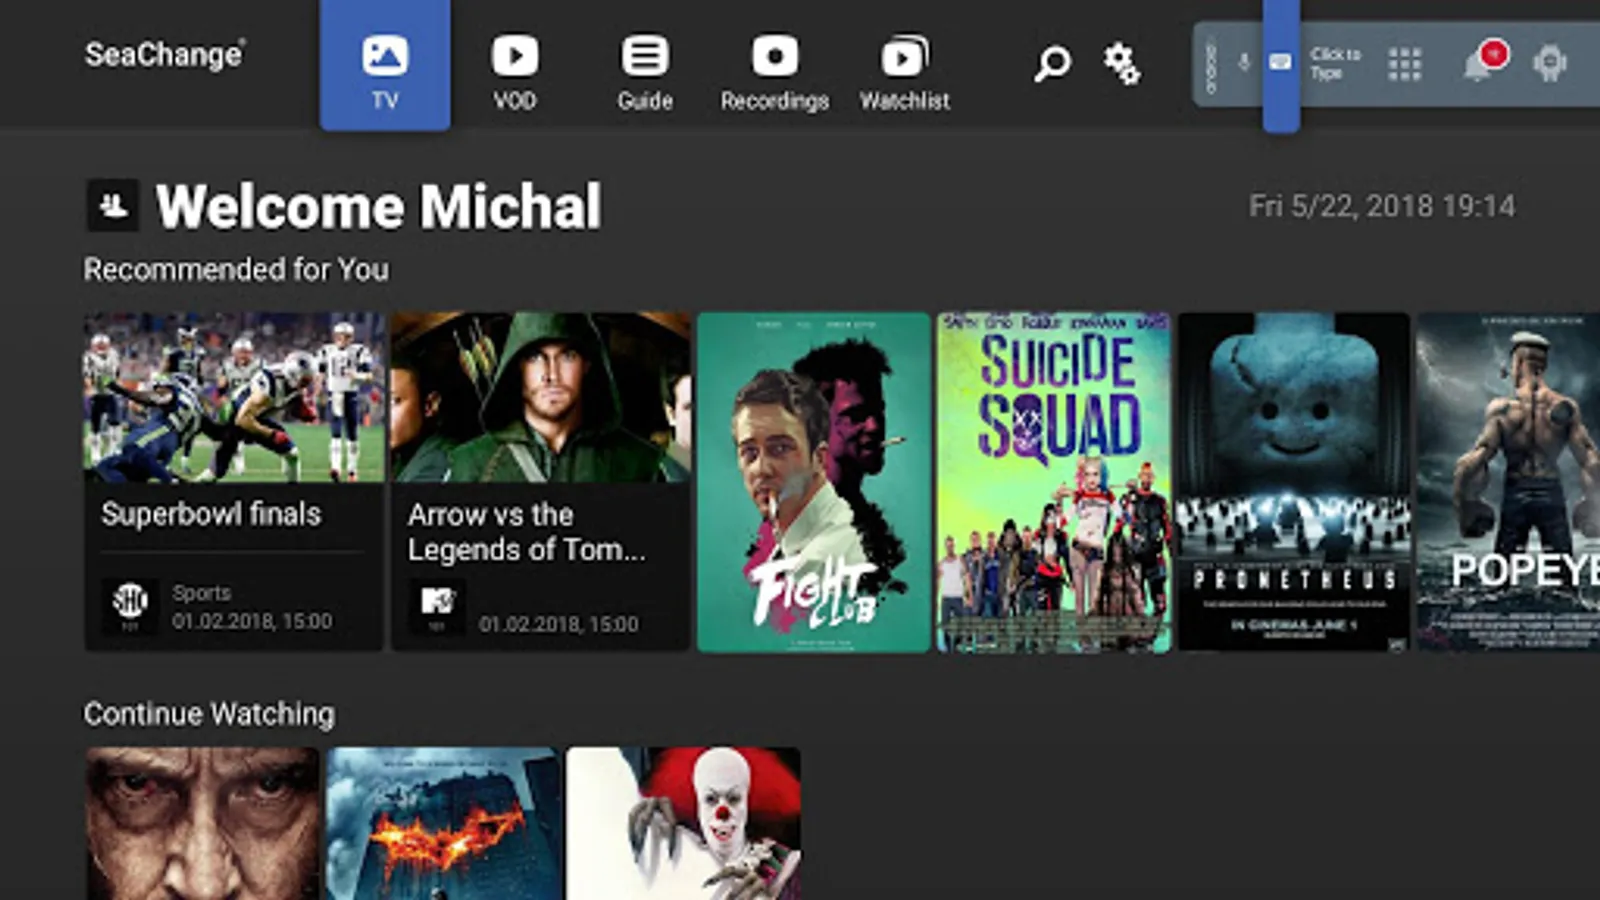Click the 'Welcome Michal' heading

pos(379,206)
